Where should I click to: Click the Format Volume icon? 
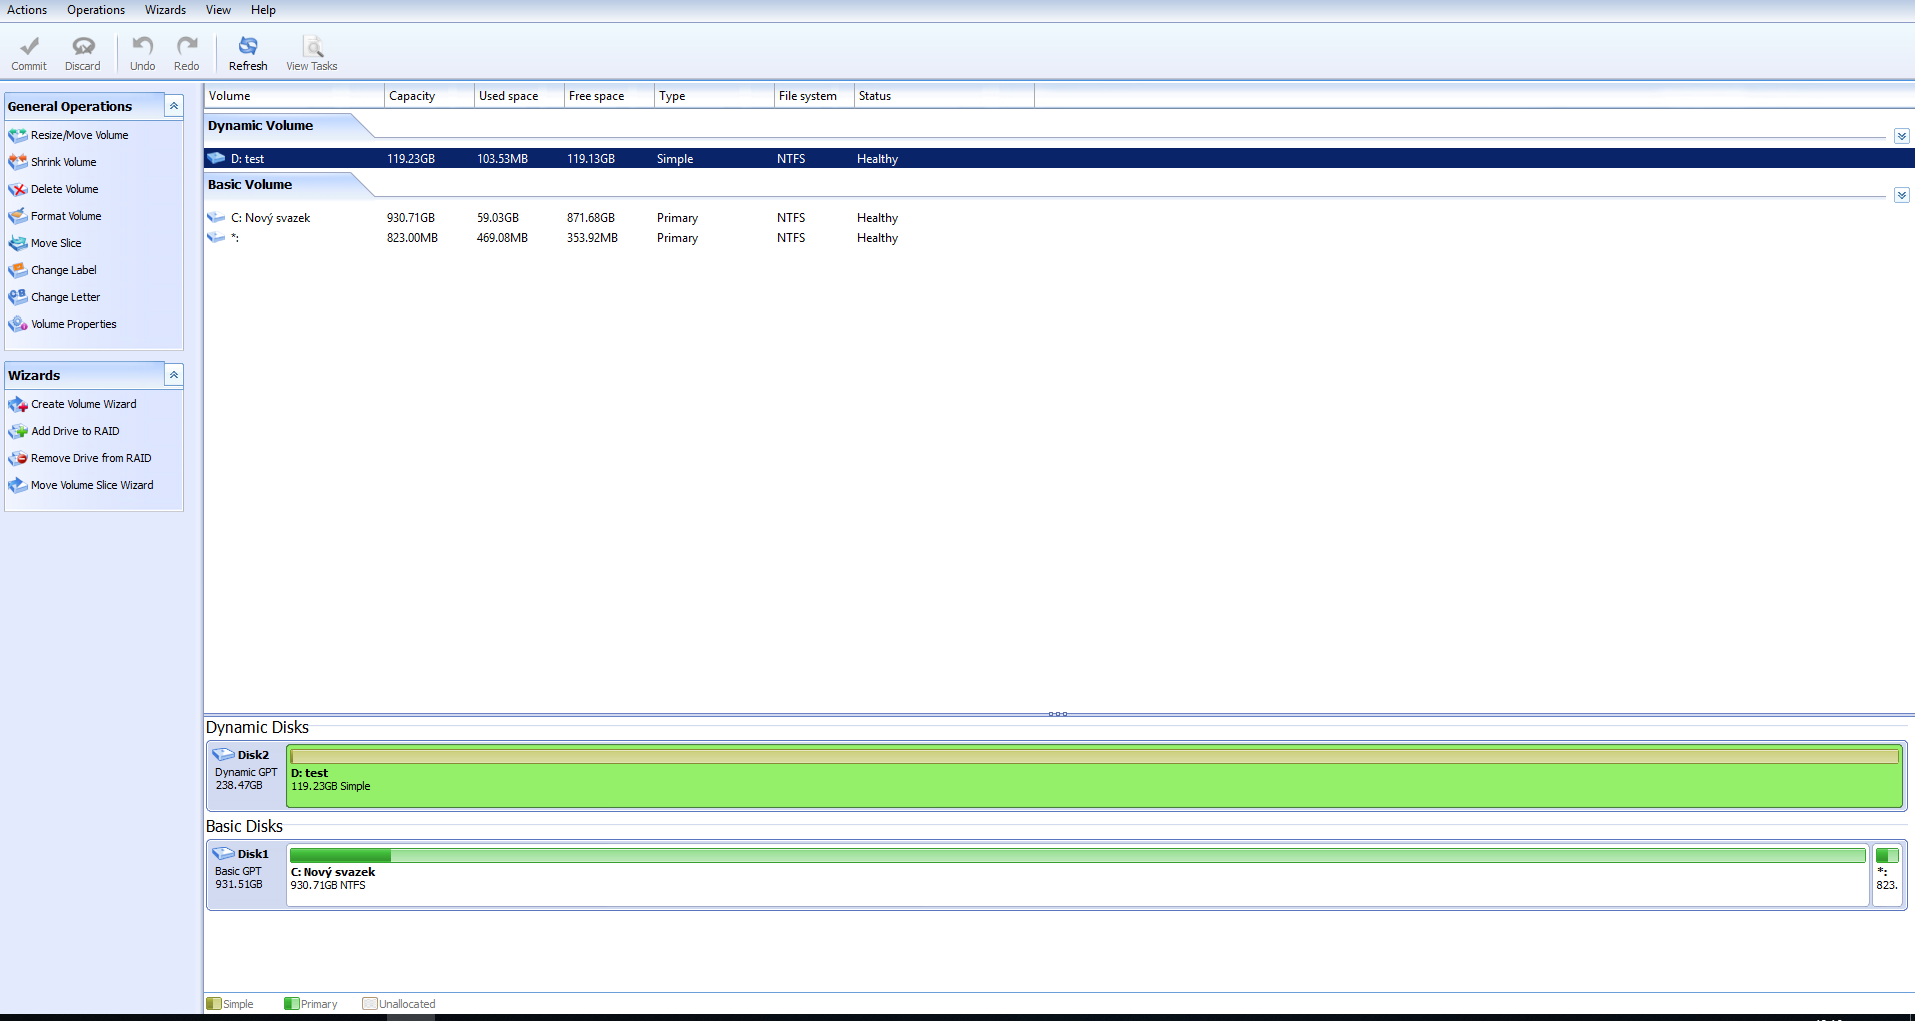pyautogui.click(x=18, y=216)
